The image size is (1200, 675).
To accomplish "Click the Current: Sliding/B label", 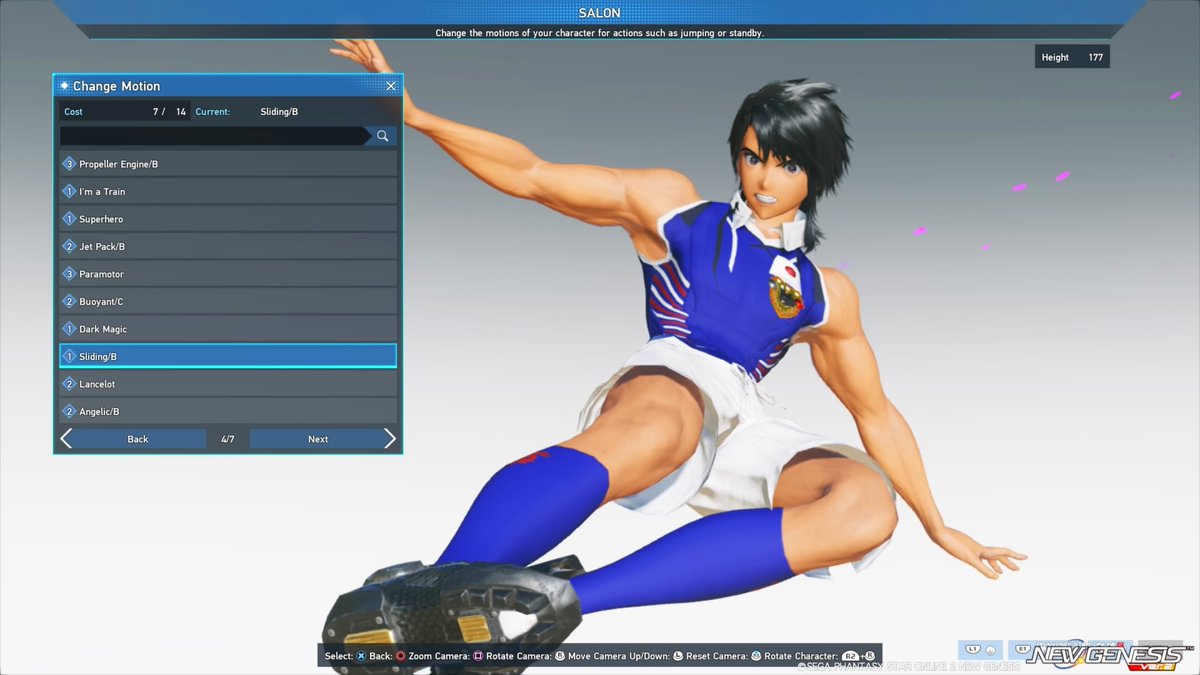I will [x=247, y=112].
